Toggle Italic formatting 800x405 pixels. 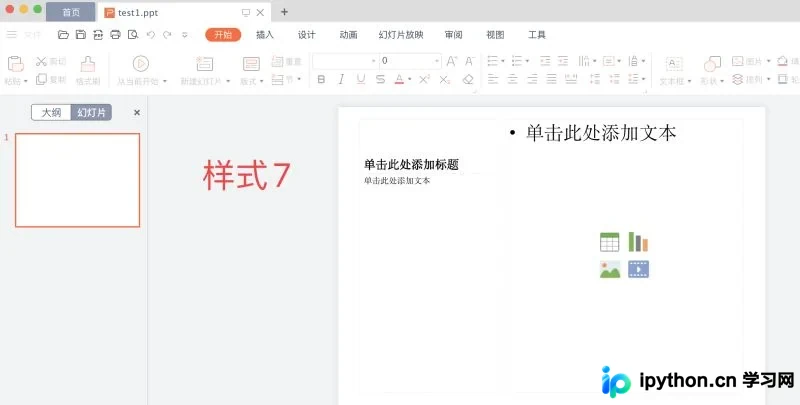click(x=341, y=80)
